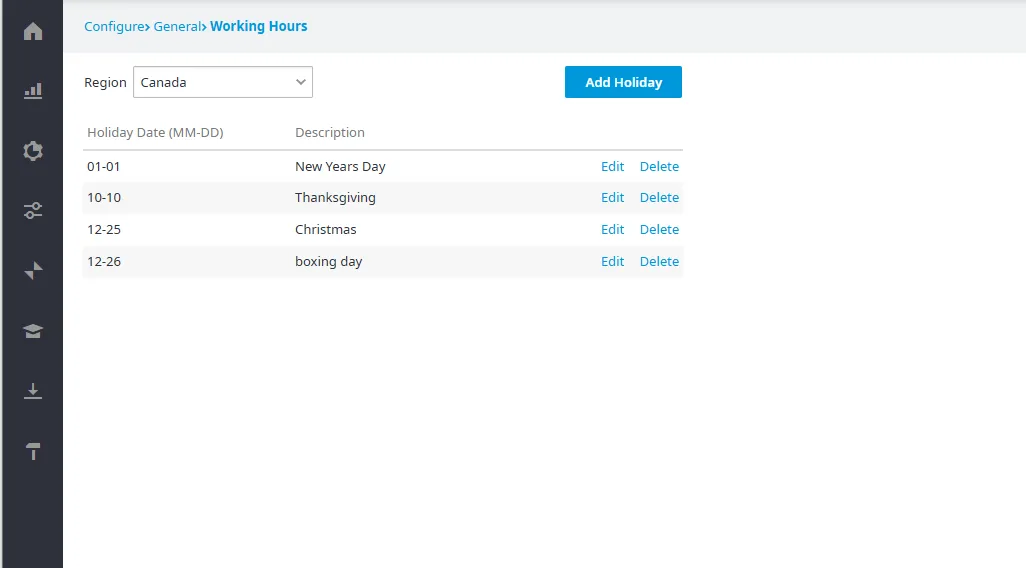Click Working Hours breadcrumb
This screenshot has width=1026, height=568.
click(258, 26)
